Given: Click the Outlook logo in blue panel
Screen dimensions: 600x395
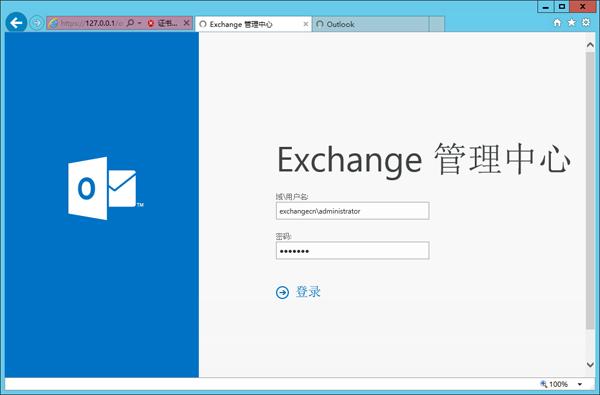Looking at the screenshot, I should click(x=106, y=188).
